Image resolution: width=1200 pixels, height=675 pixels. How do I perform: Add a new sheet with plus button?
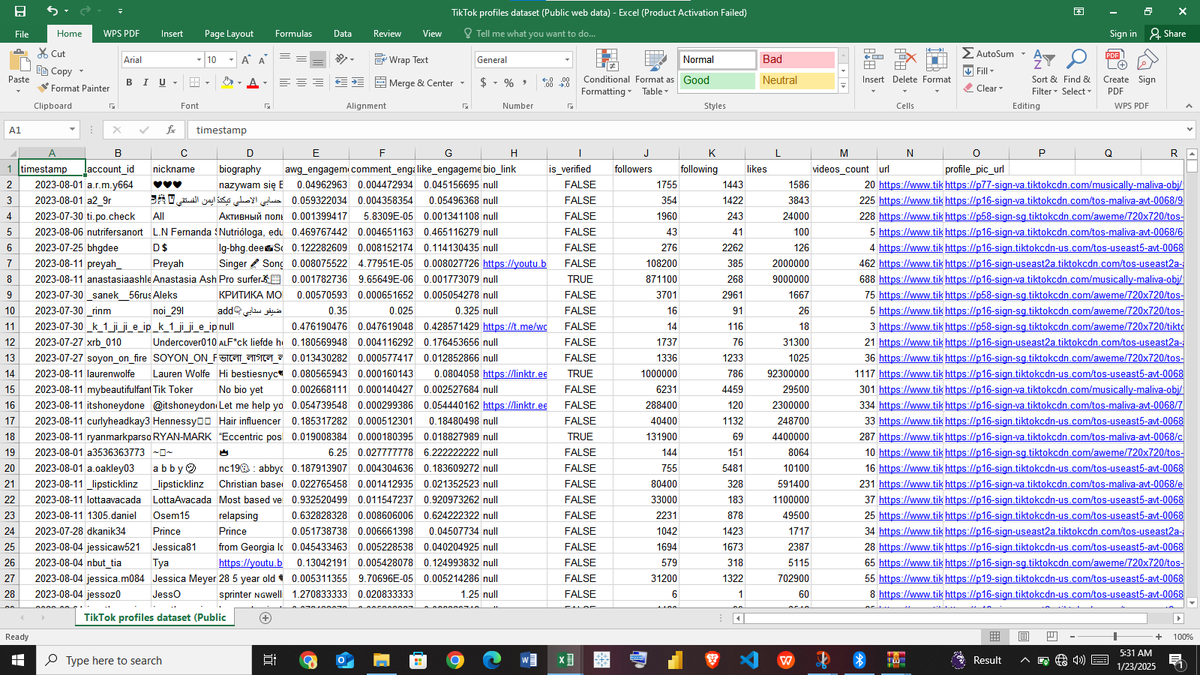point(265,618)
